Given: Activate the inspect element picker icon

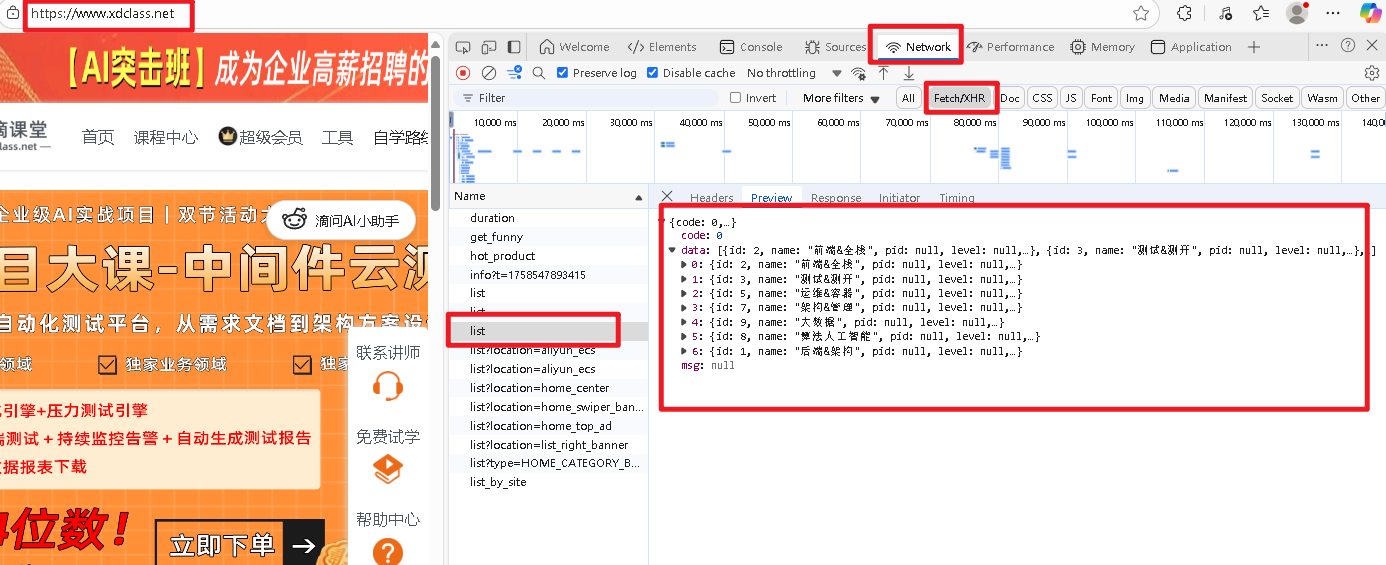Looking at the screenshot, I should (463, 47).
